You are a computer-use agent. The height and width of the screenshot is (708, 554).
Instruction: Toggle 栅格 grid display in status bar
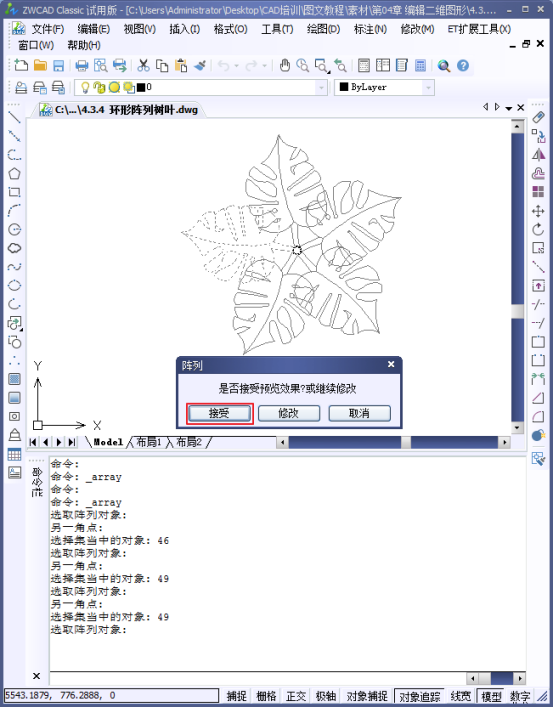coord(266,696)
